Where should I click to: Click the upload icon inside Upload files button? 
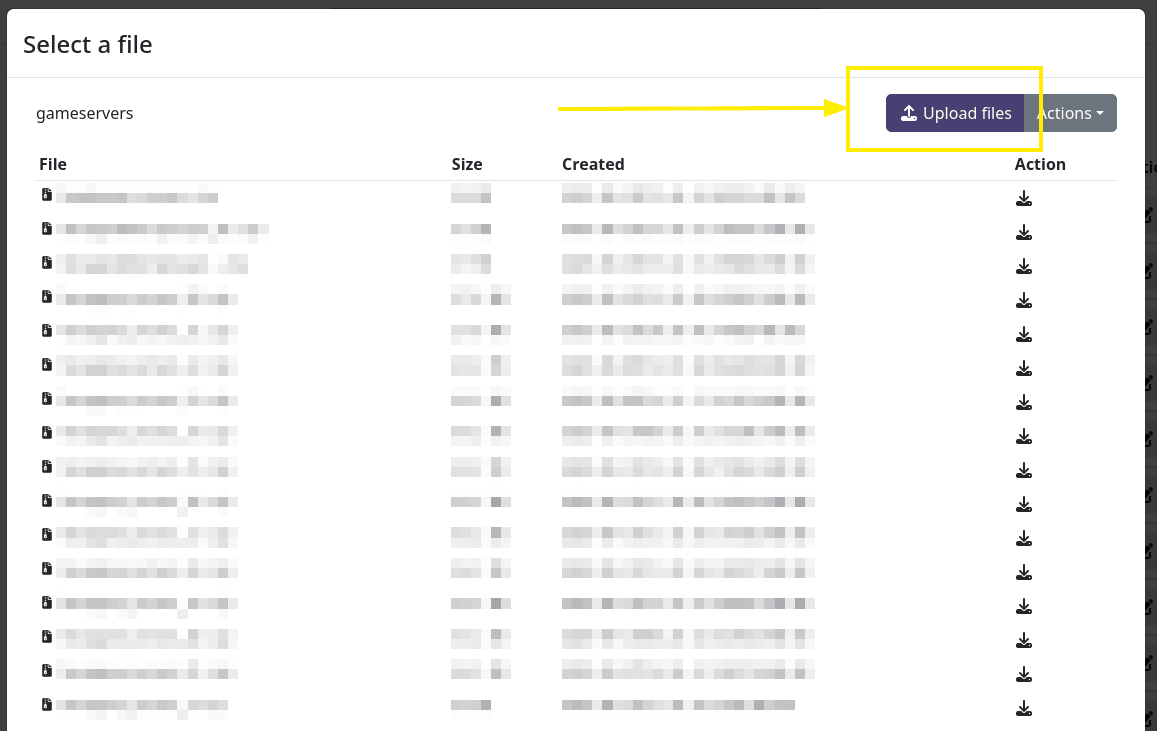910,113
